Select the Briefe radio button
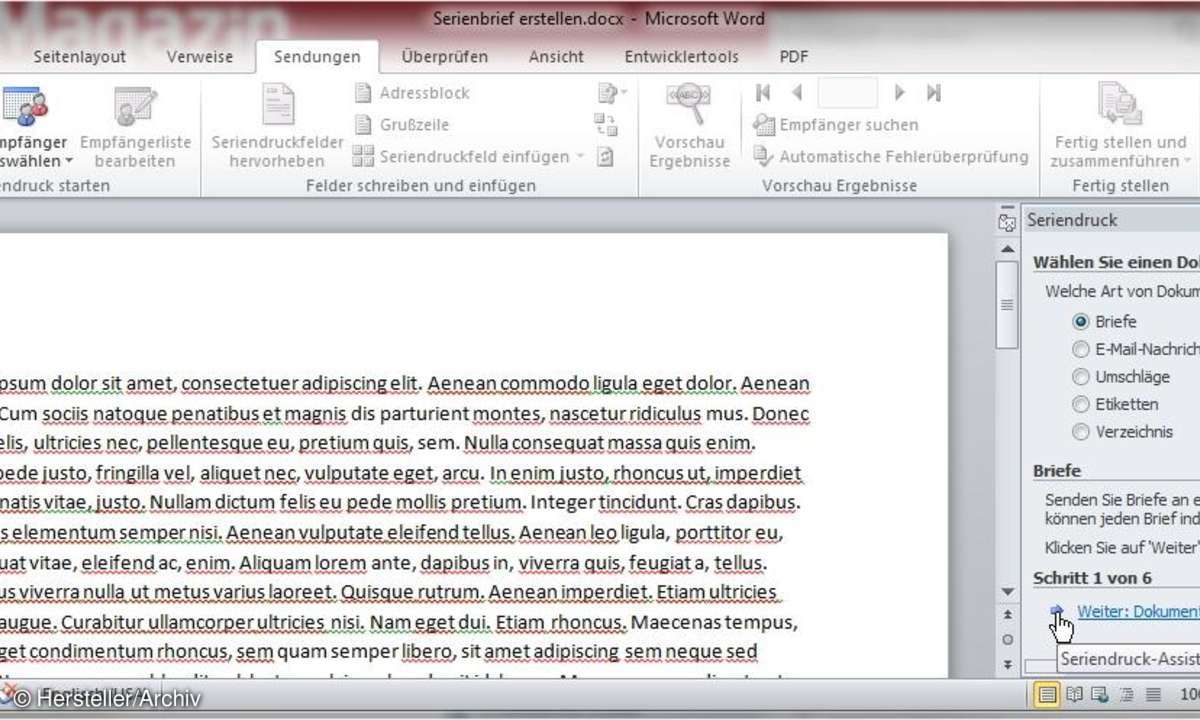 [1080, 322]
